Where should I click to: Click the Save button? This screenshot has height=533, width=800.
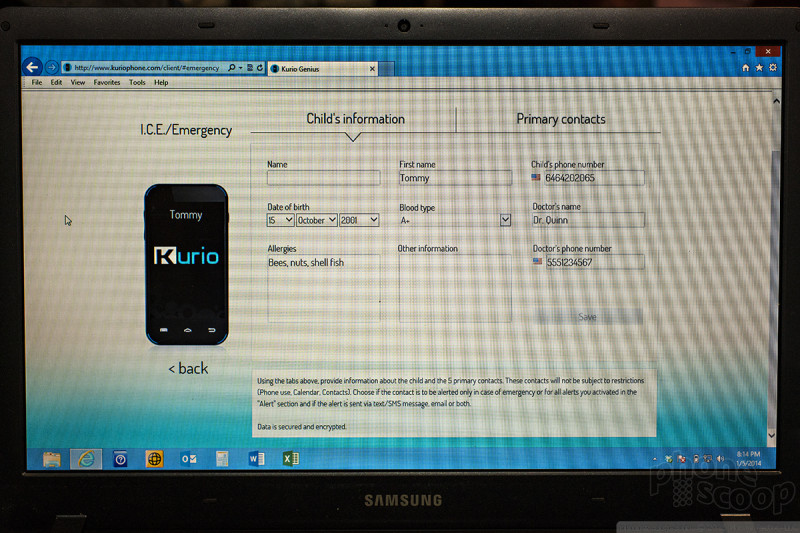[x=588, y=317]
